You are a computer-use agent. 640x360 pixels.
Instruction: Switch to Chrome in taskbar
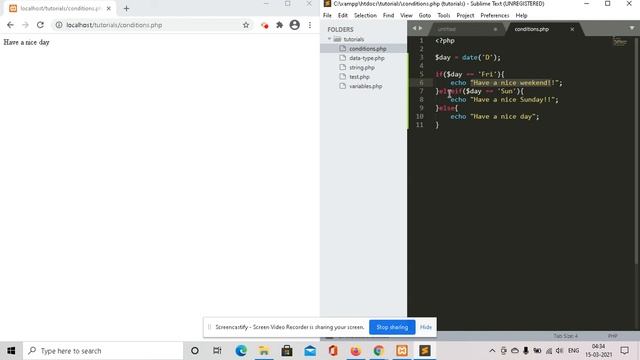point(379,351)
